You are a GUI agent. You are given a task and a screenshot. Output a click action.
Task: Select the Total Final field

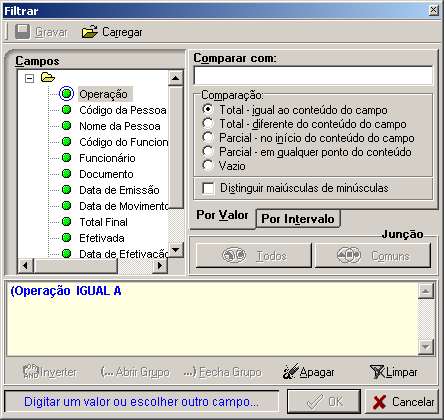click(x=103, y=222)
